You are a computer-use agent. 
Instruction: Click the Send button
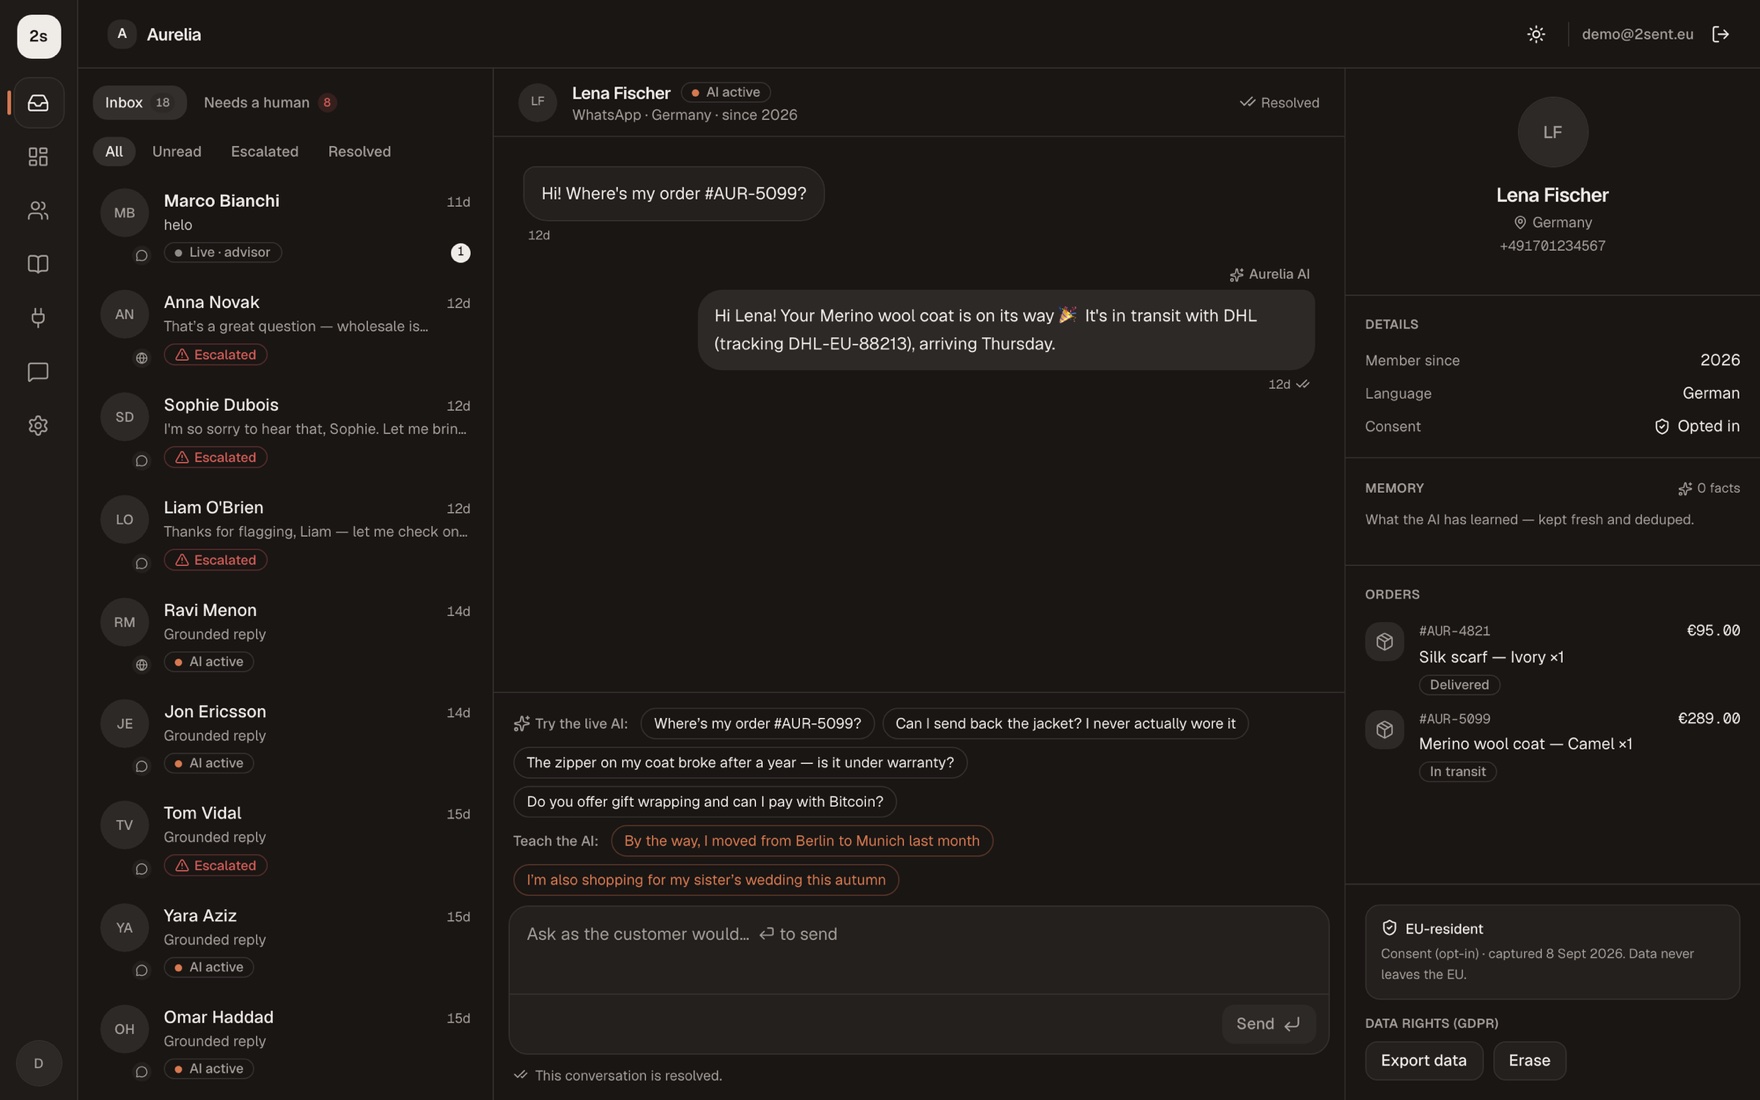(1268, 1024)
